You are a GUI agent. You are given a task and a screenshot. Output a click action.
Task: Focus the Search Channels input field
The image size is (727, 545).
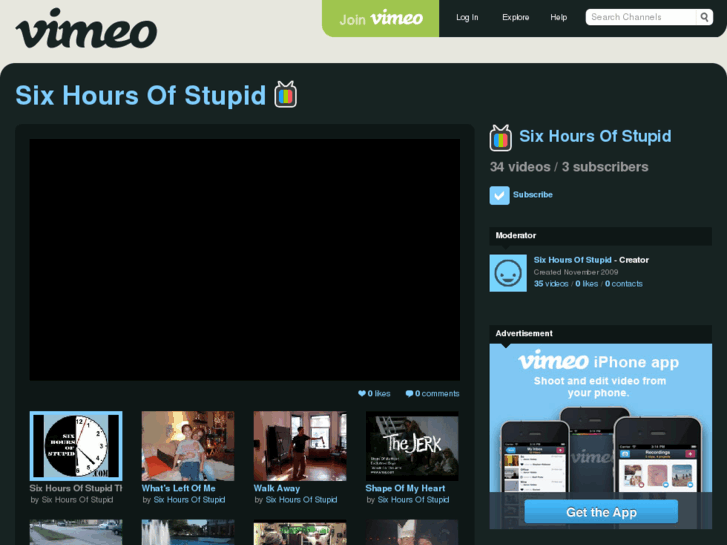pos(641,17)
